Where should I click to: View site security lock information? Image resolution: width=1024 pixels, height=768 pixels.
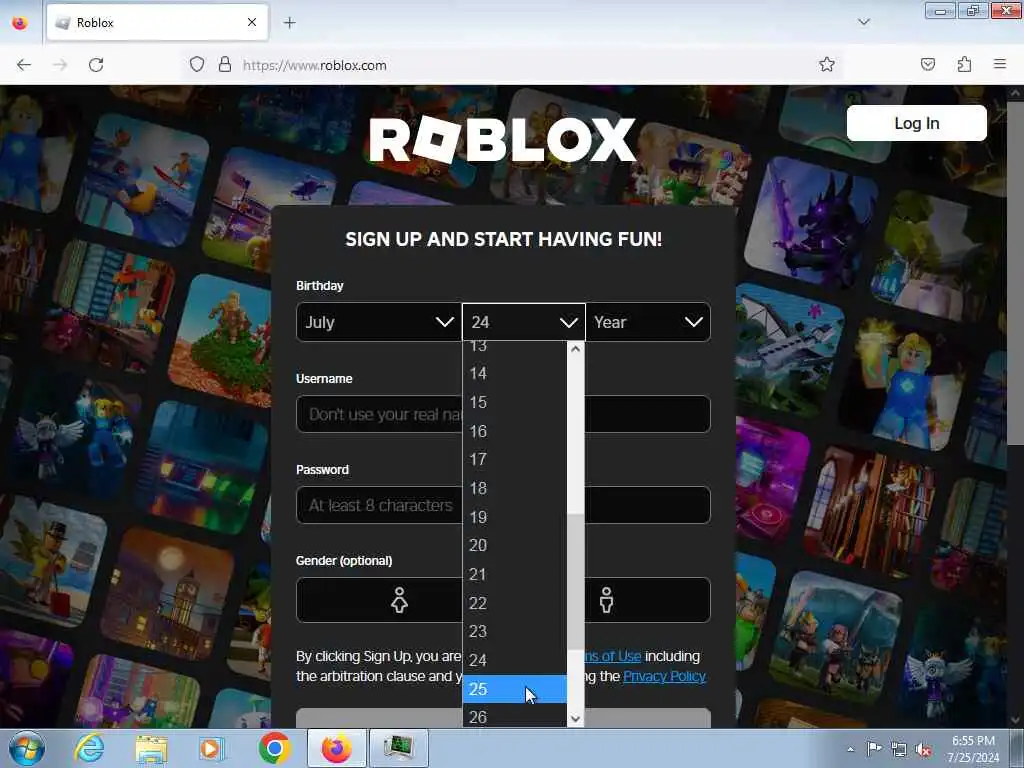tap(225, 65)
